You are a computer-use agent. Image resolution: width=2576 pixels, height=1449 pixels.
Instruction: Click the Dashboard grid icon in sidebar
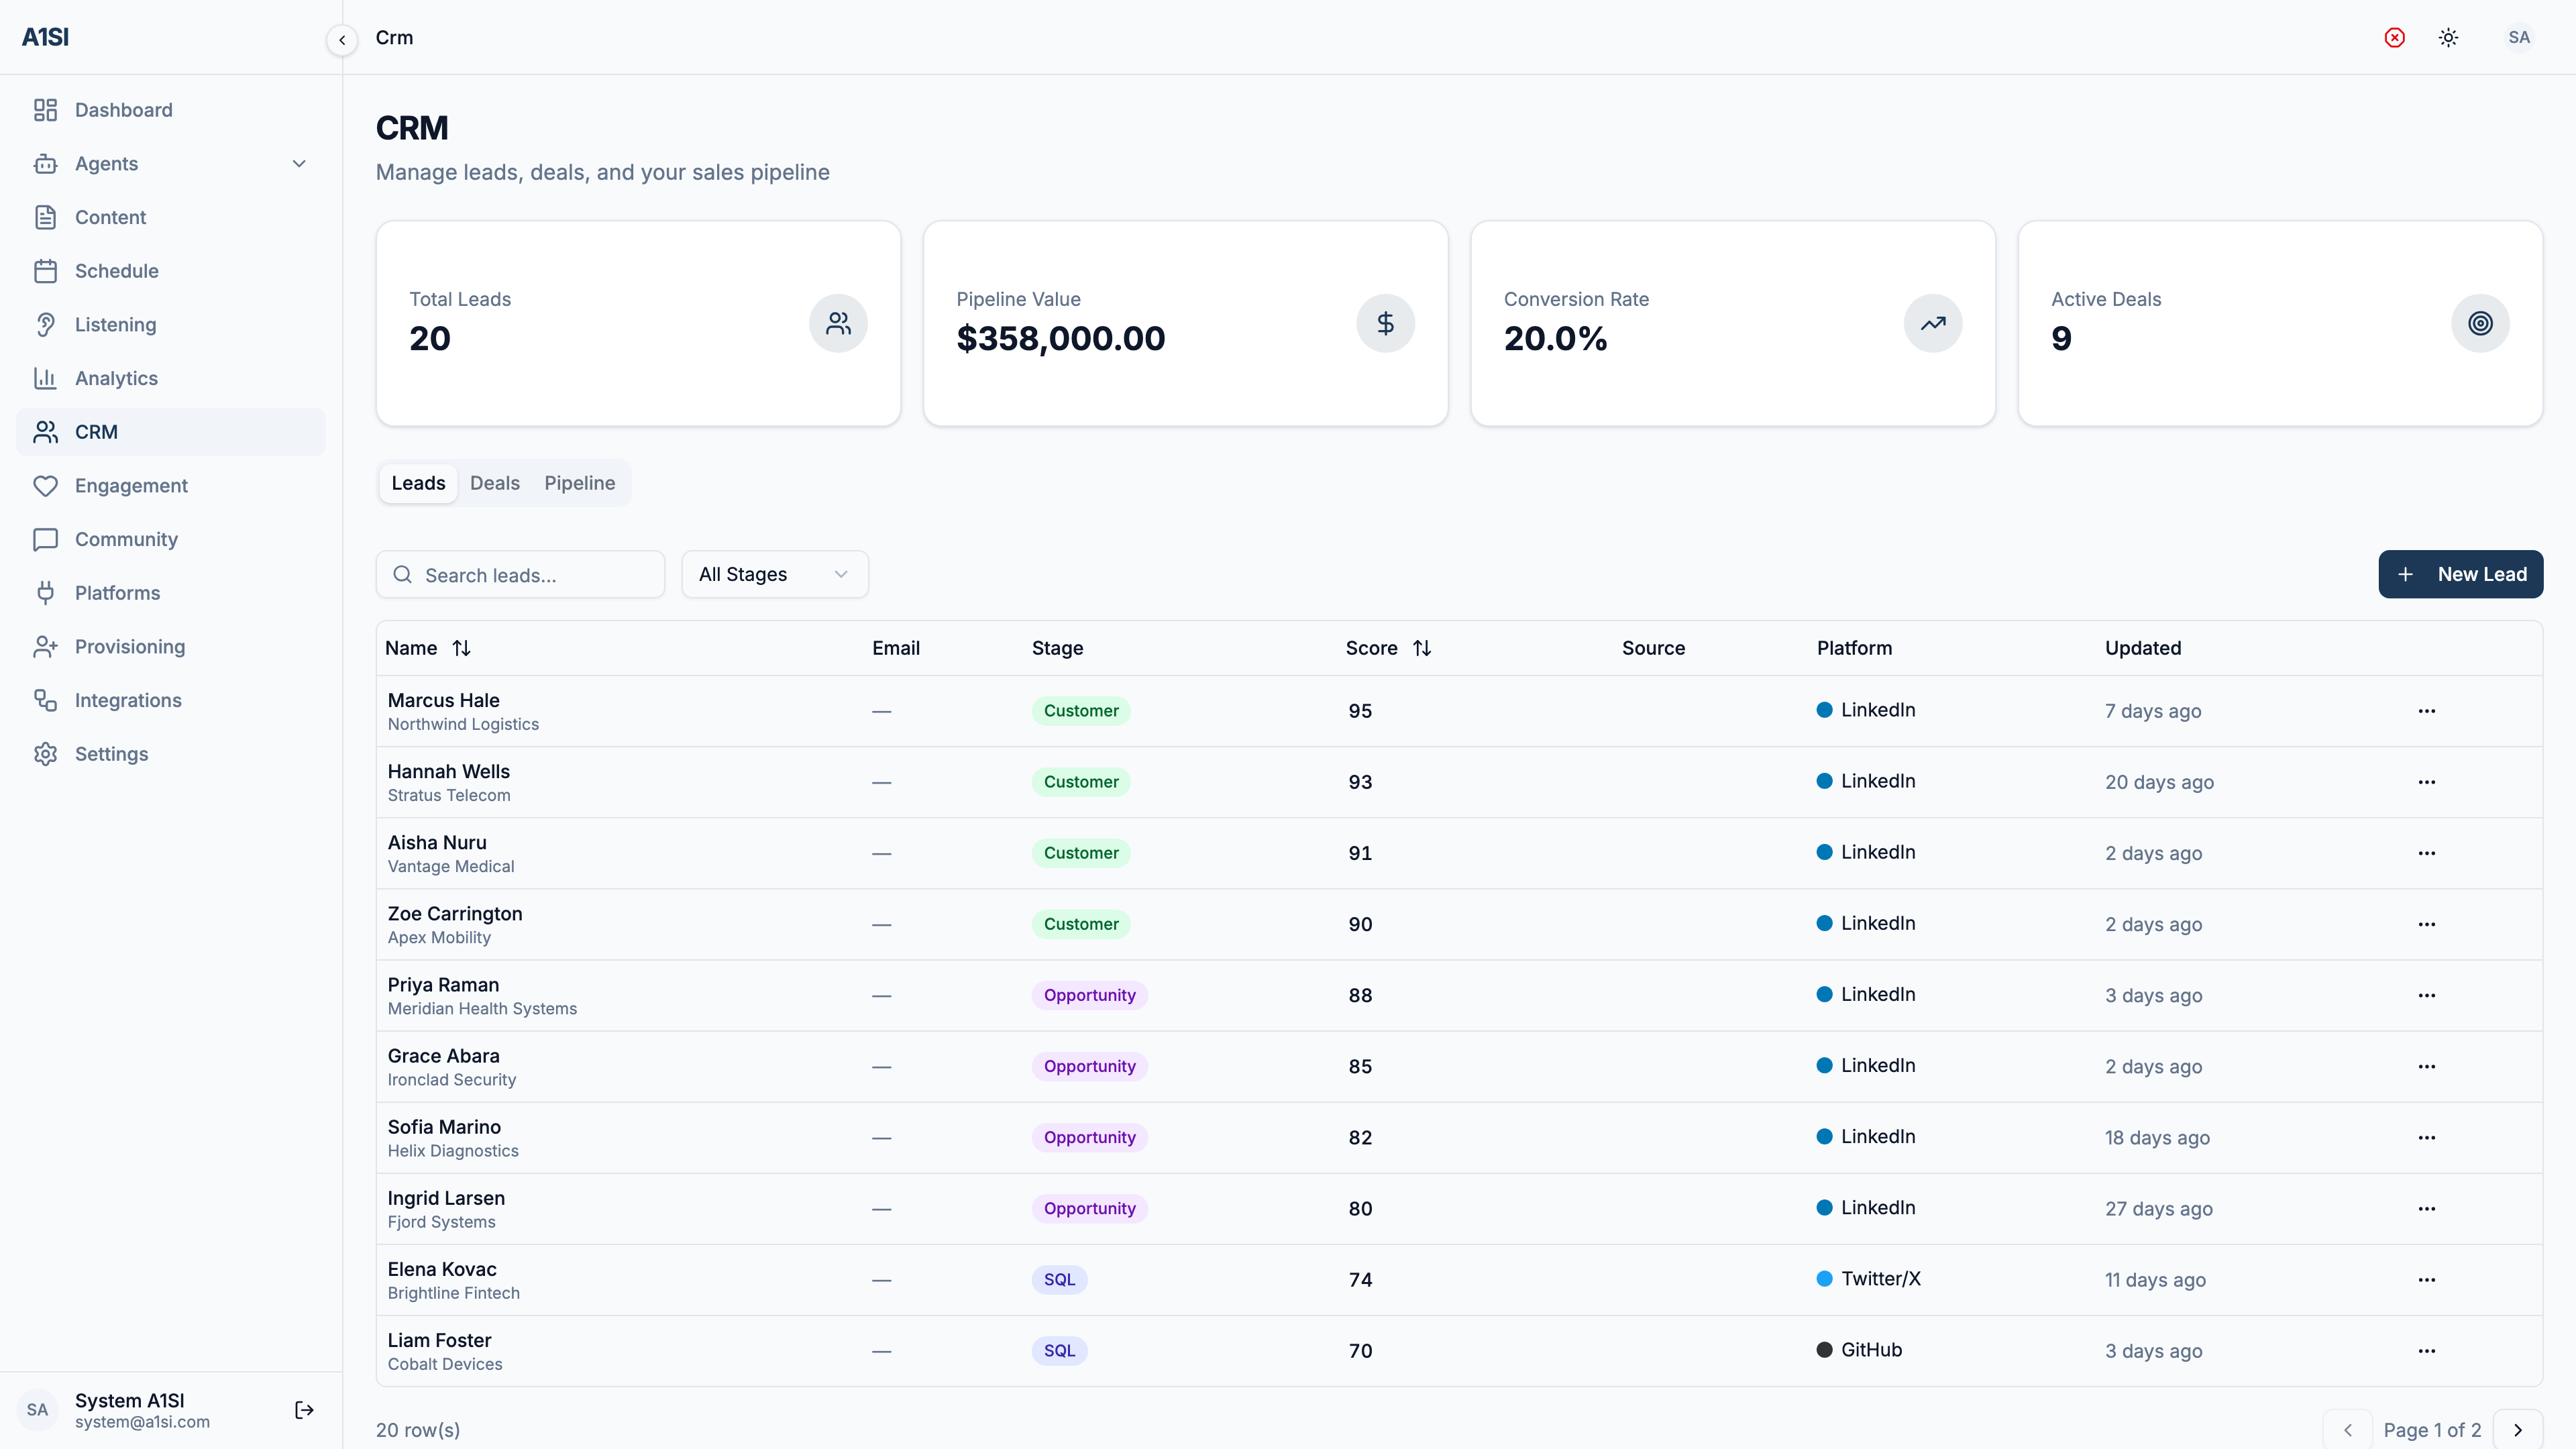[45, 110]
